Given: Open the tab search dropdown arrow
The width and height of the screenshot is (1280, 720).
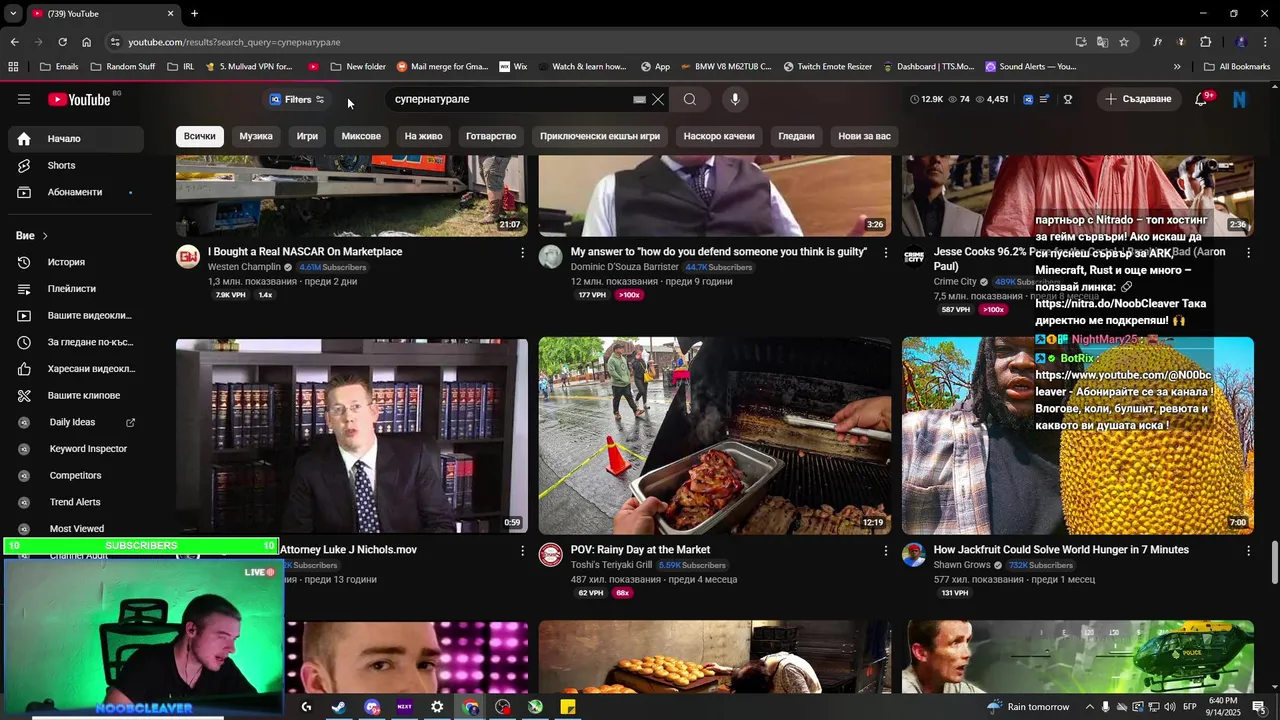Looking at the screenshot, I should point(13,13).
